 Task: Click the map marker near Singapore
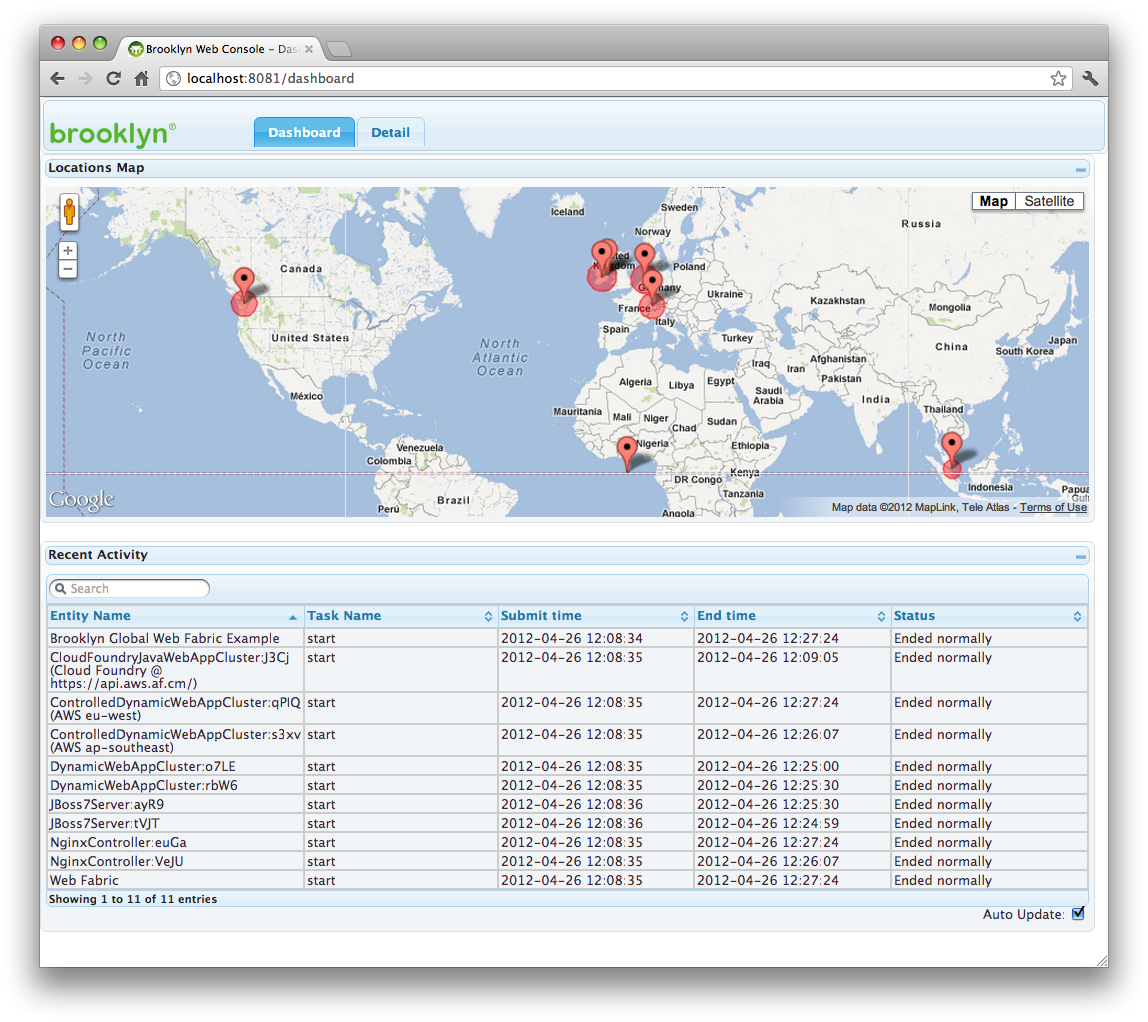(x=952, y=448)
